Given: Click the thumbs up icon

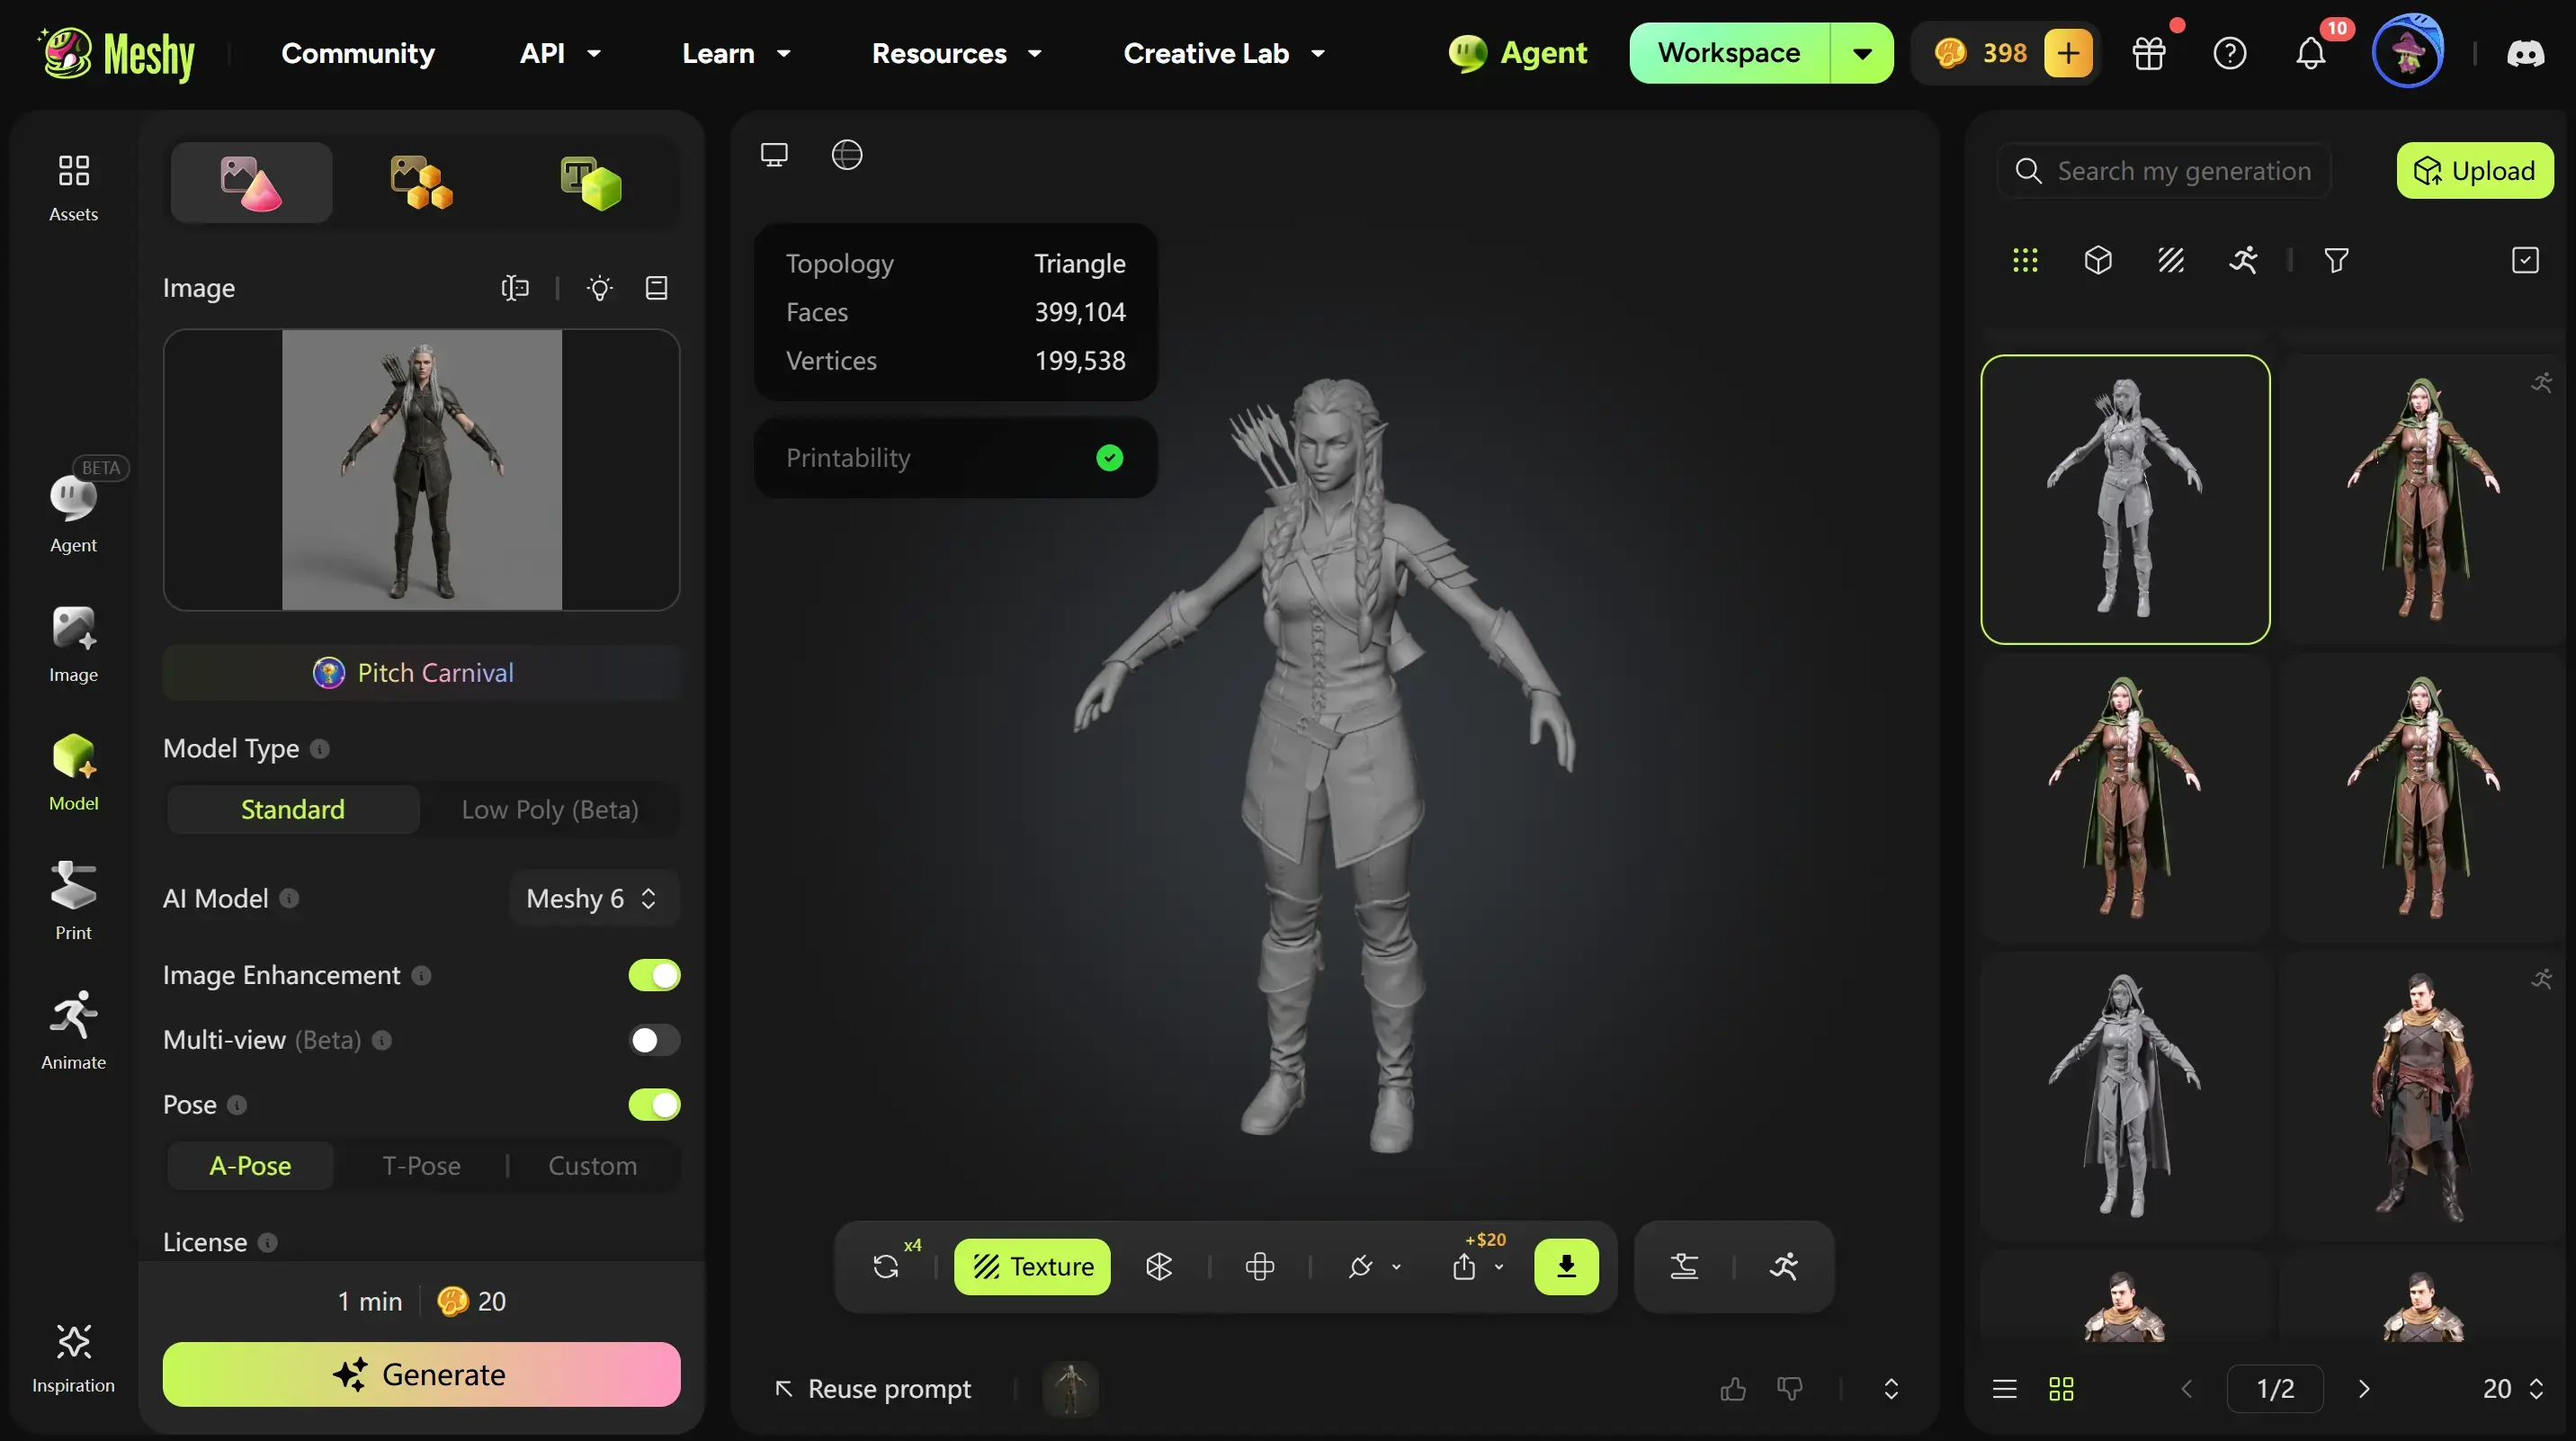Looking at the screenshot, I should [1733, 1388].
